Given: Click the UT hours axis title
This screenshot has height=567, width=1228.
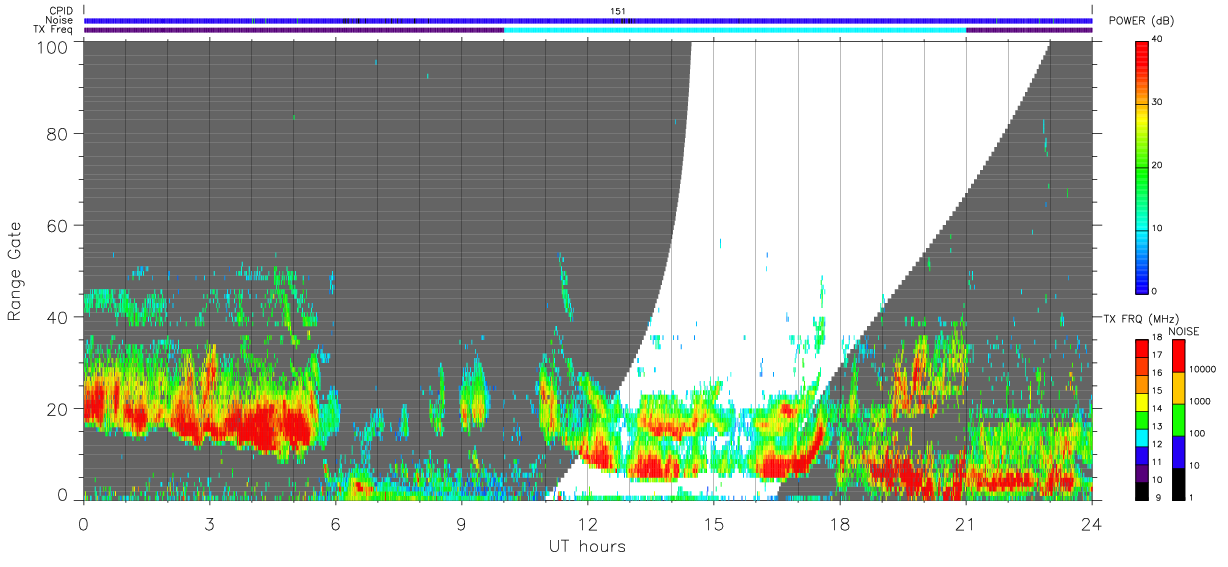Looking at the screenshot, I should pos(587,547).
